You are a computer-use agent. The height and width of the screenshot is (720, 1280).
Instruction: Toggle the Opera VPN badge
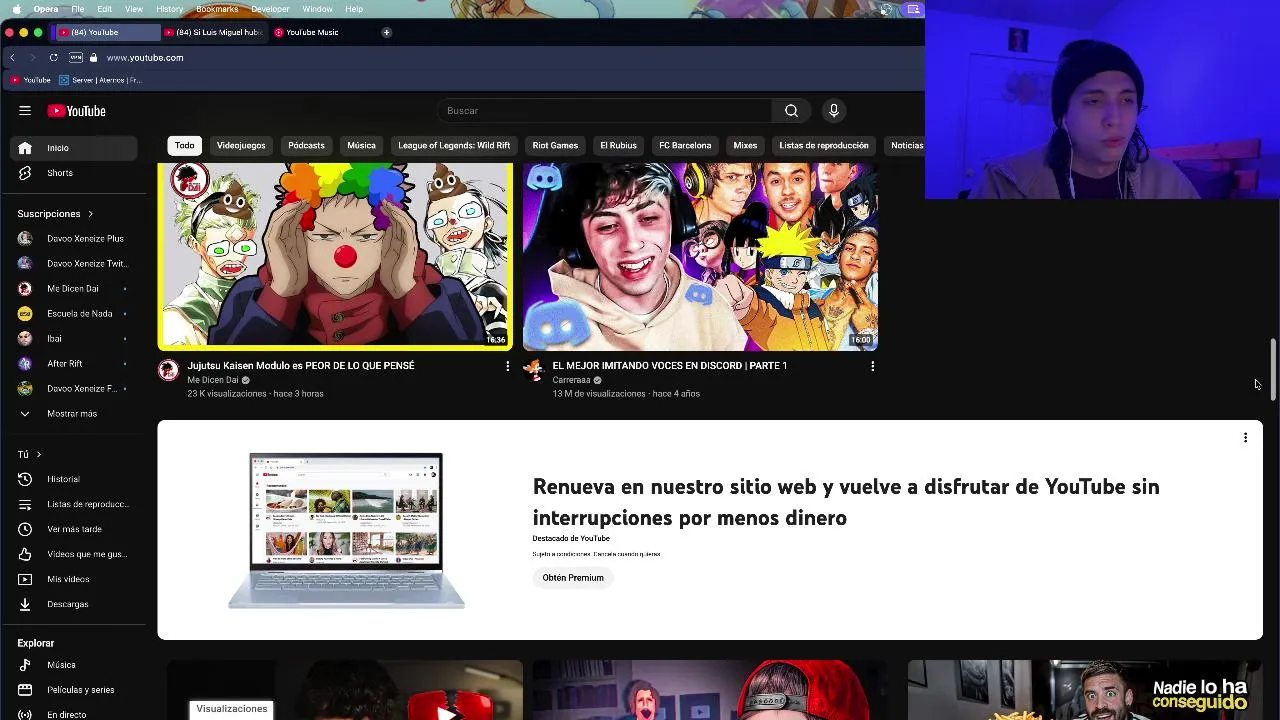coord(76,58)
